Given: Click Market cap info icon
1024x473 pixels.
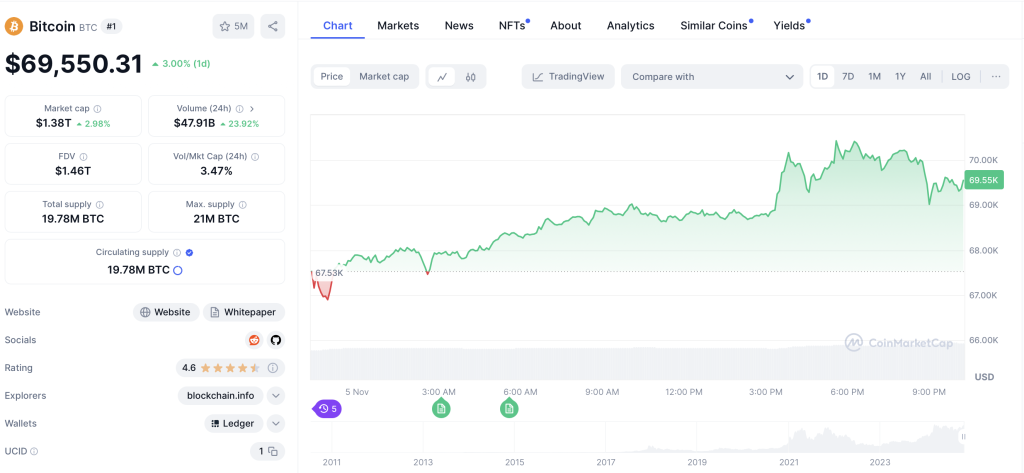Looking at the screenshot, I should pos(97,108).
